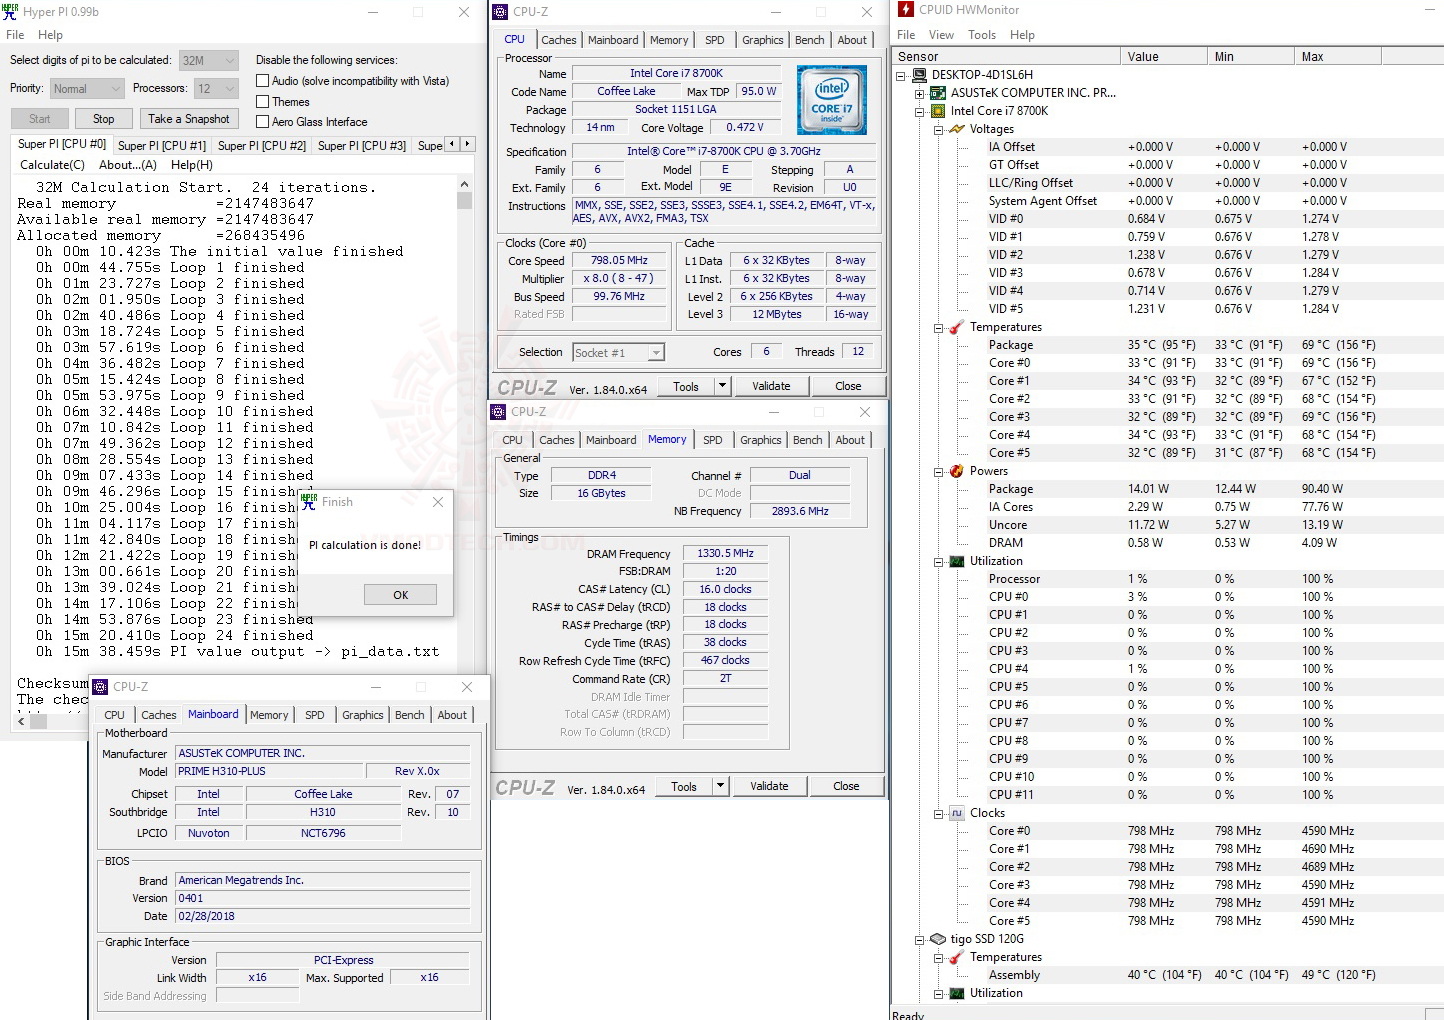Open the About...(A) menu in Hyper PI
This screenshot has height=1020, width=1444.
128,165
